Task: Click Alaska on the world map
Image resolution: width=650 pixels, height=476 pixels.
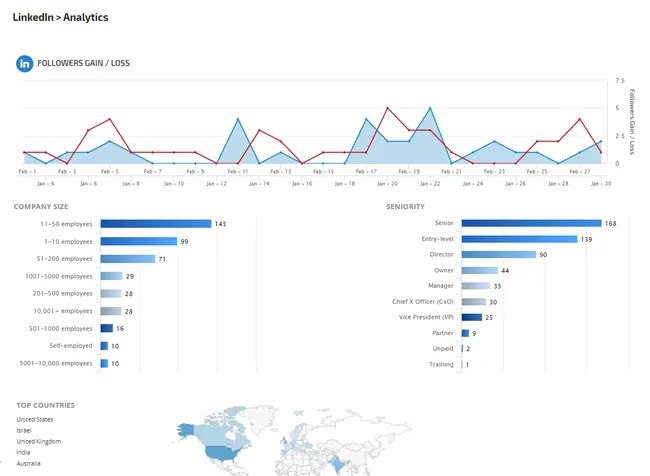Action: pos(187,430)
